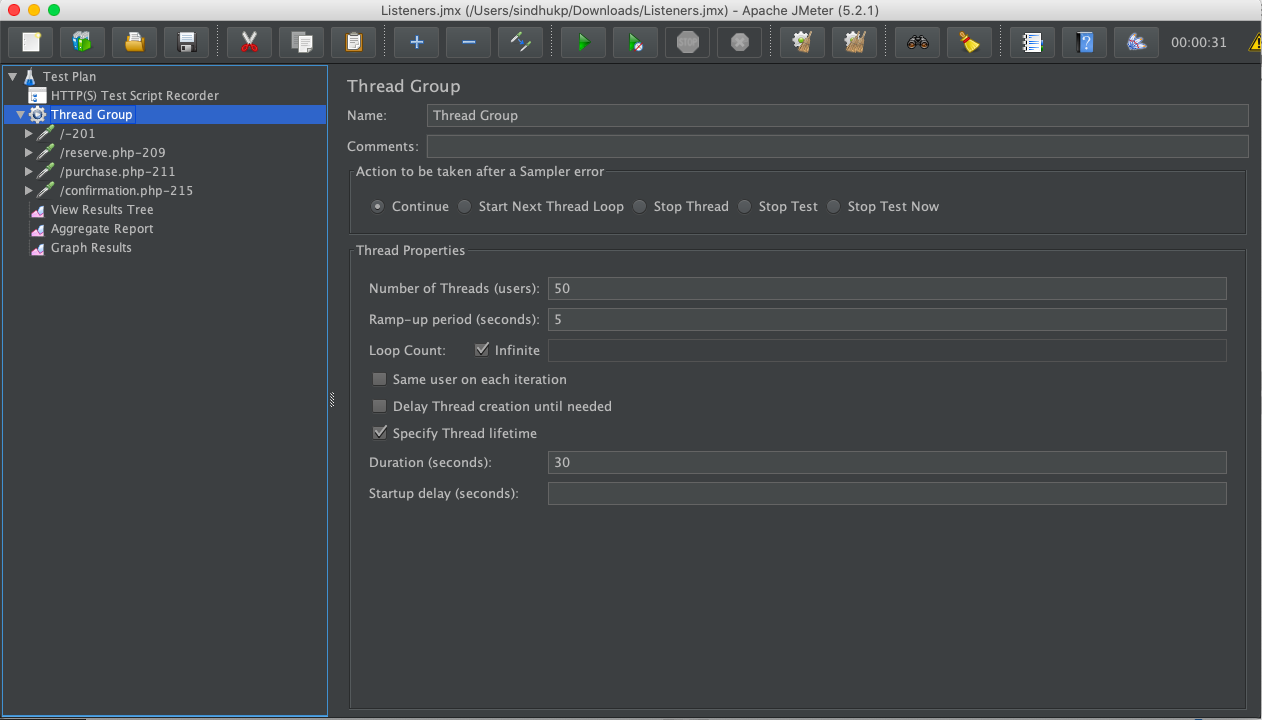Click Start no pauses icon

pyautogui.click(x=636, y=43)
